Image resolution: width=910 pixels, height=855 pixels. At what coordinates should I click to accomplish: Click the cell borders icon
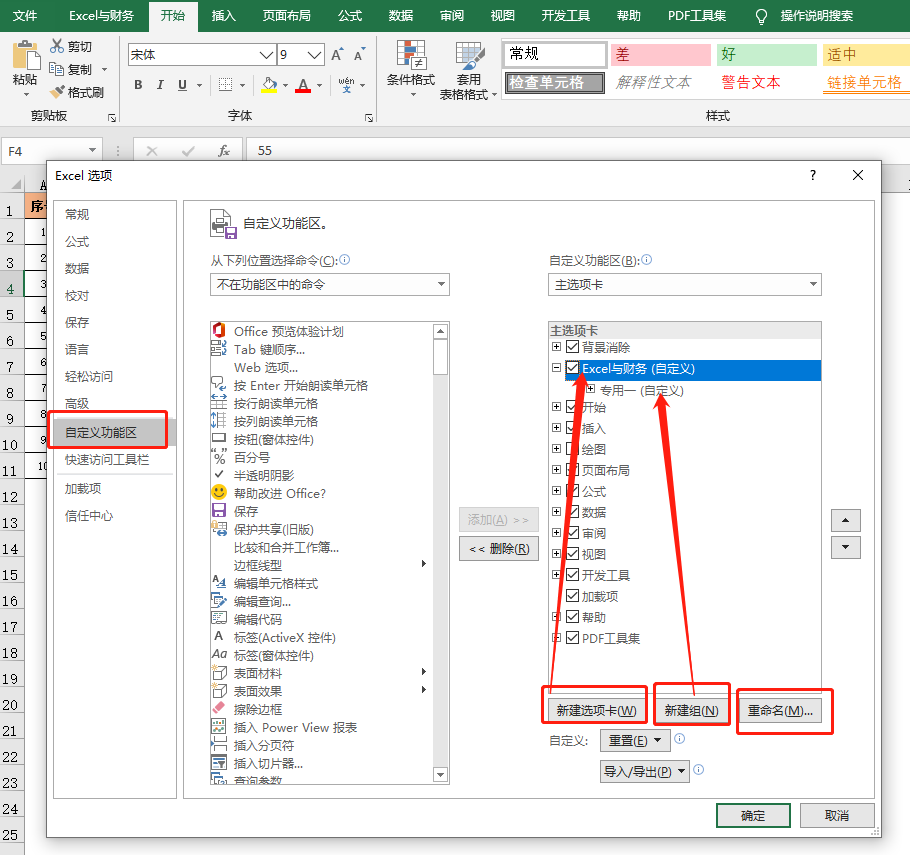pos(225,85)
